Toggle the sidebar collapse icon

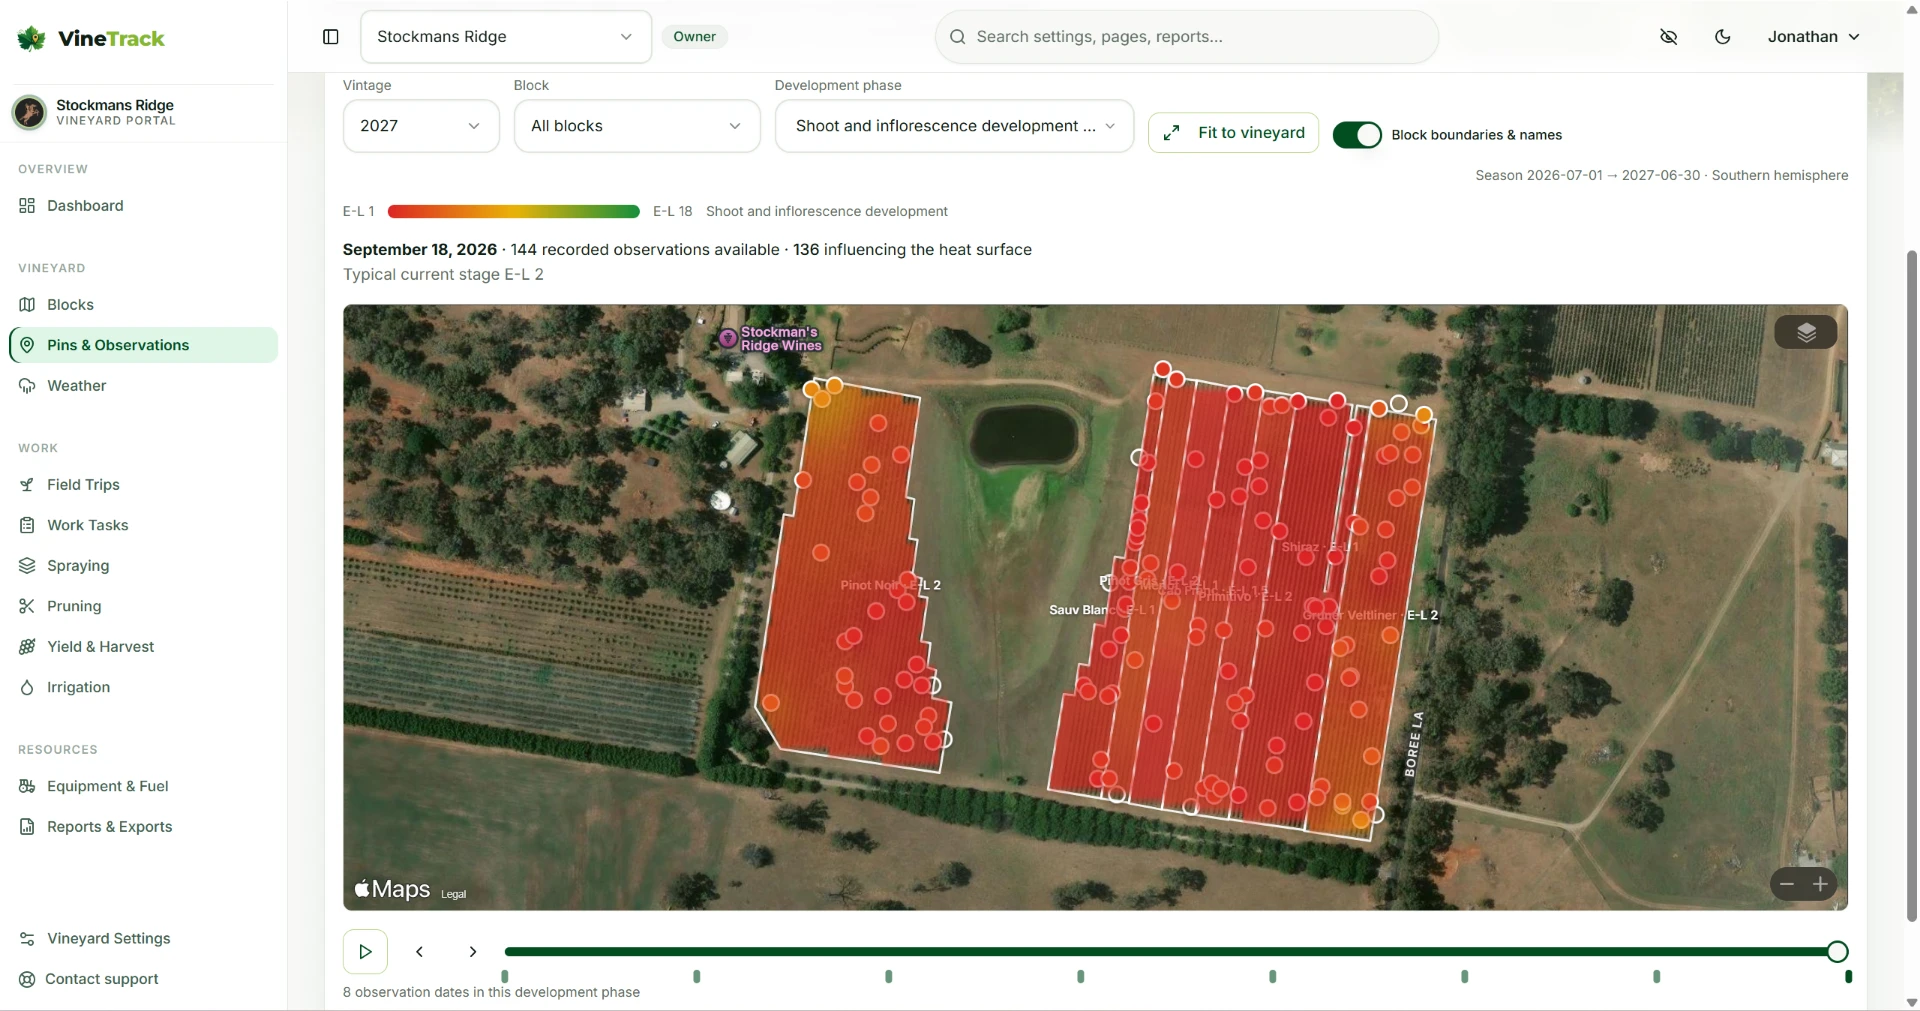pos(331,37)
